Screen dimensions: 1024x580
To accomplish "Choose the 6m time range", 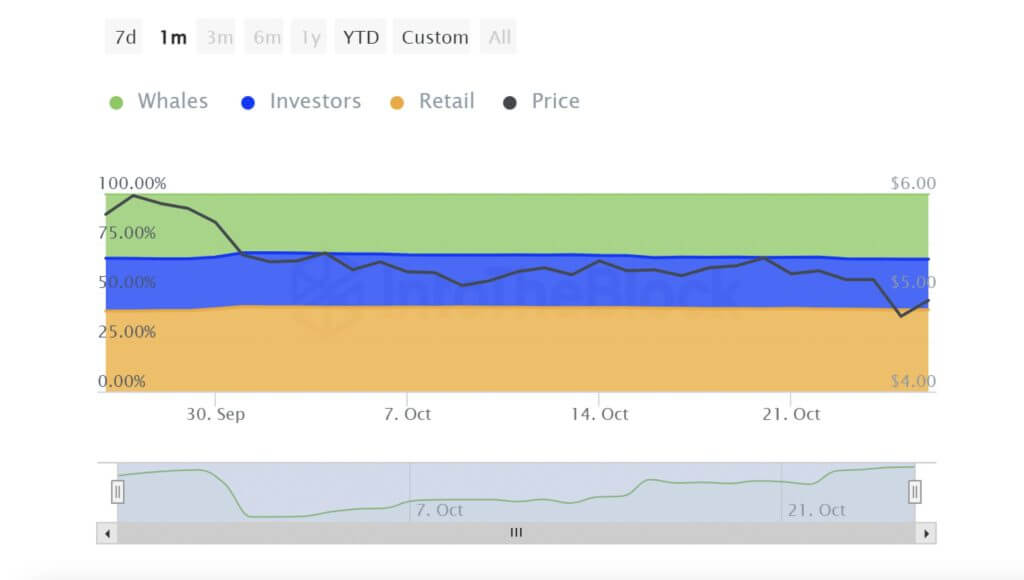I will click(x=266, y=37).
